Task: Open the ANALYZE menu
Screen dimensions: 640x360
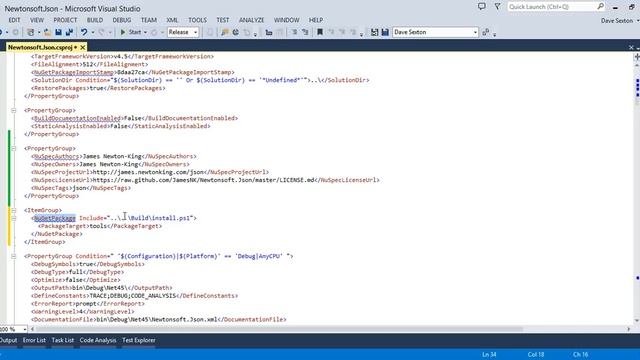Action: (x=251, y=20)
